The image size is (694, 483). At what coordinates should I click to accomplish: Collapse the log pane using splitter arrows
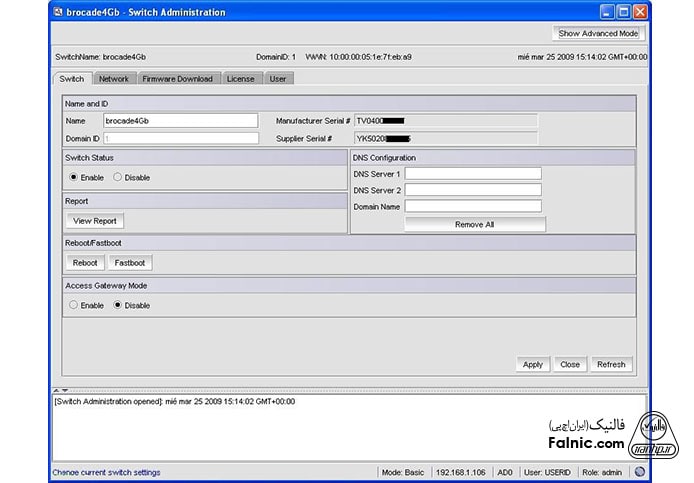coord(63,389)
